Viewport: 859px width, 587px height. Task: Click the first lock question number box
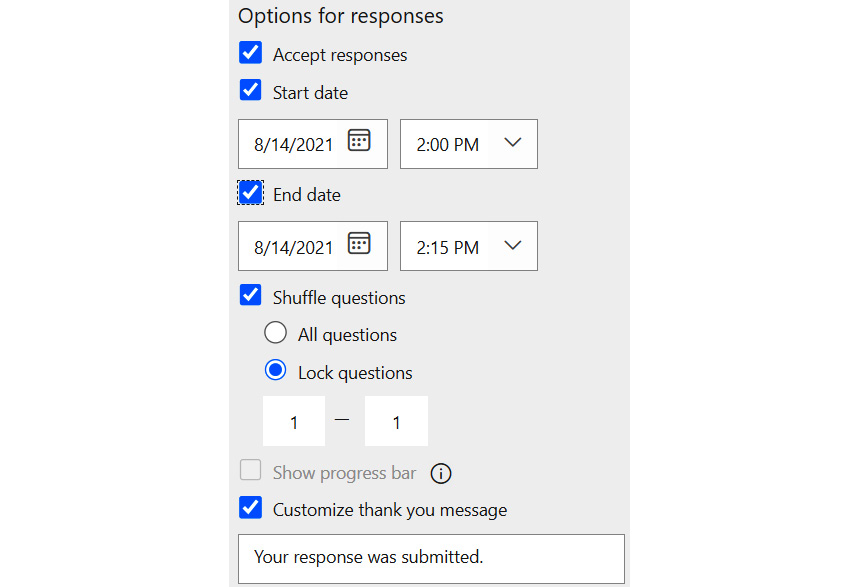click(x=294, y=421)
